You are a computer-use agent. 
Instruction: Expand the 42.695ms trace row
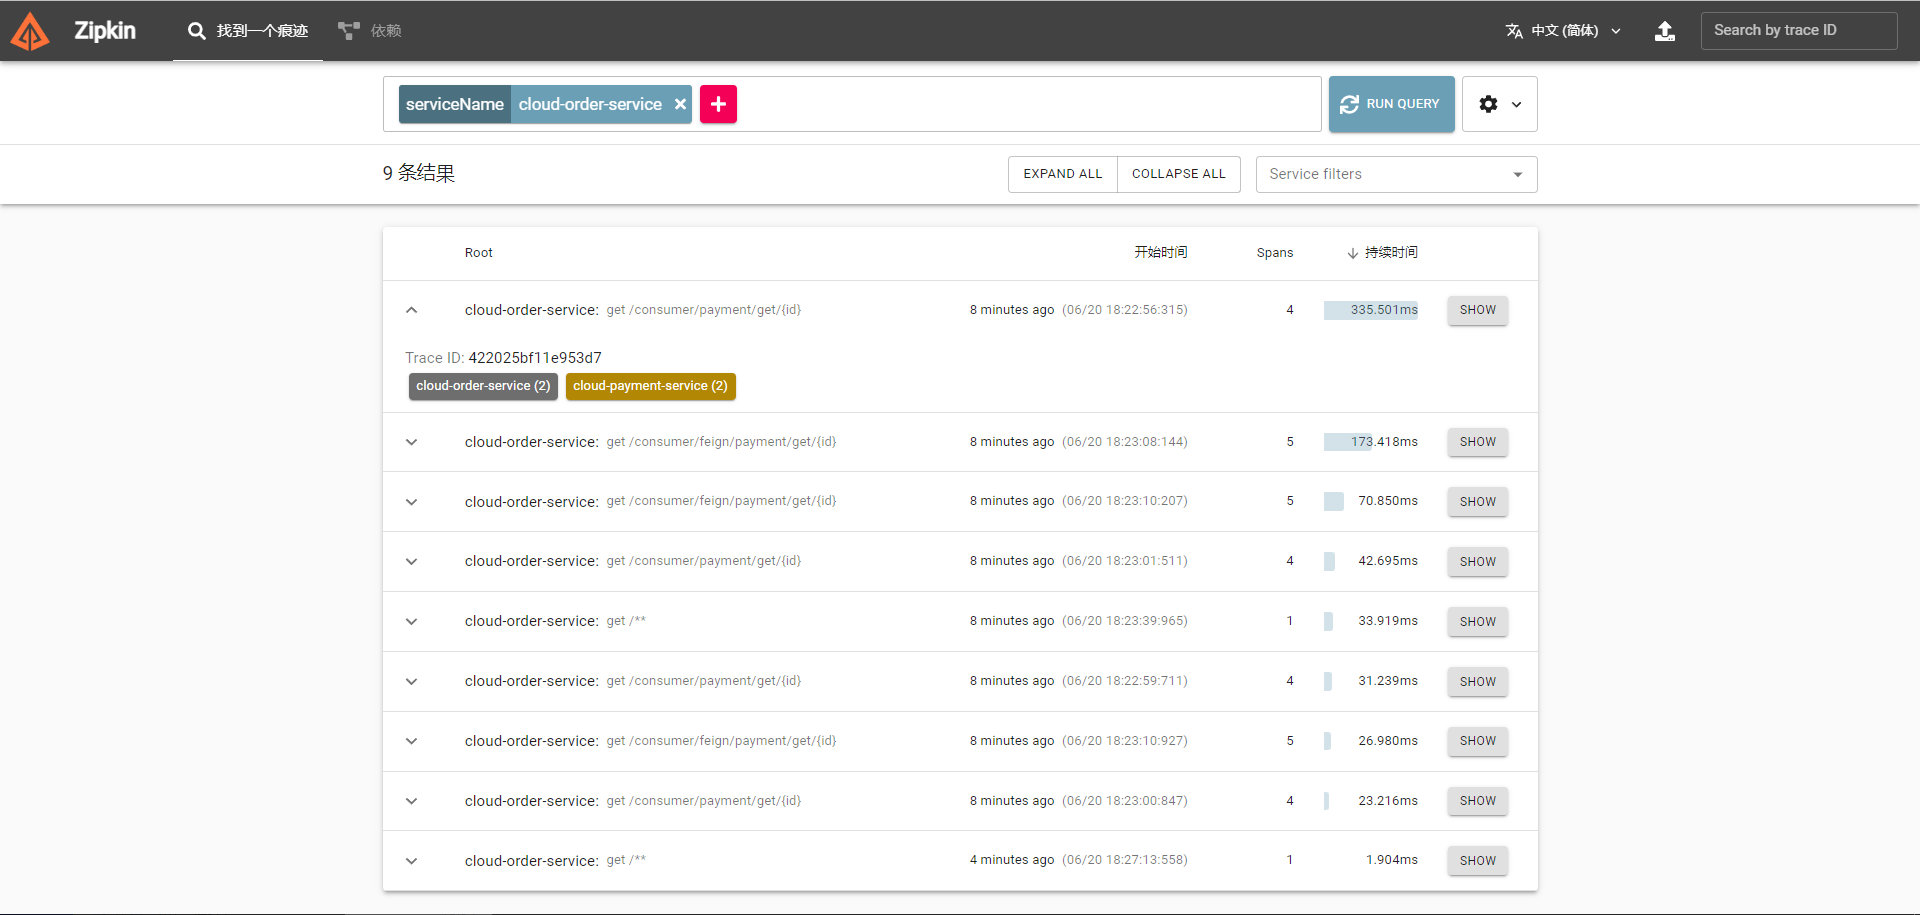(411, 562)
